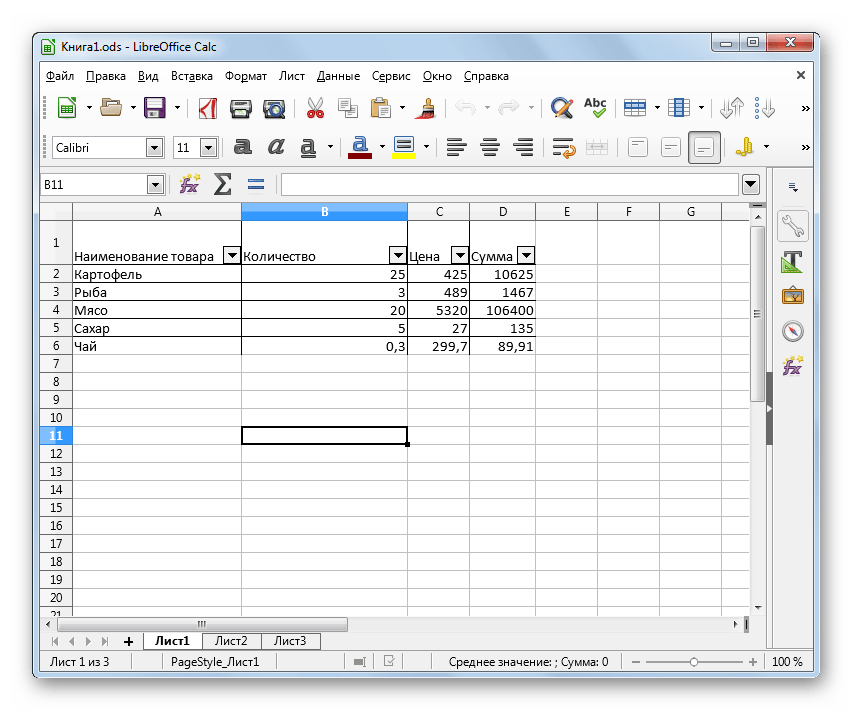This screenshot has height=711, width=853.
Task: Save the document with floppy icon
Action: point(155,108)
